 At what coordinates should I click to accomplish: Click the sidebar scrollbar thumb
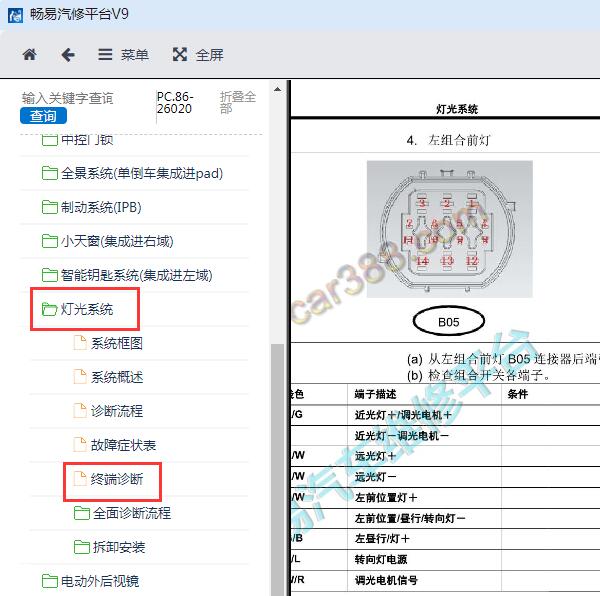277,469
